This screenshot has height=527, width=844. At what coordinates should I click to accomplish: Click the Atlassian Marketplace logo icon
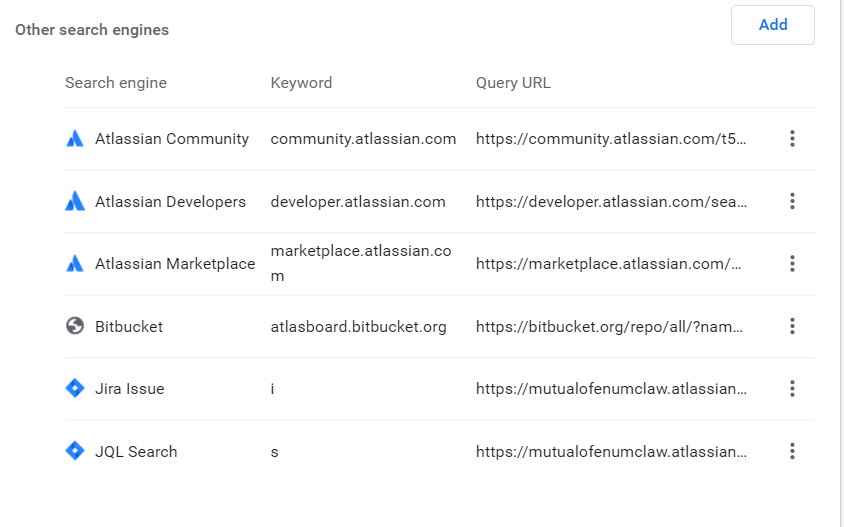tap(75, 264)
